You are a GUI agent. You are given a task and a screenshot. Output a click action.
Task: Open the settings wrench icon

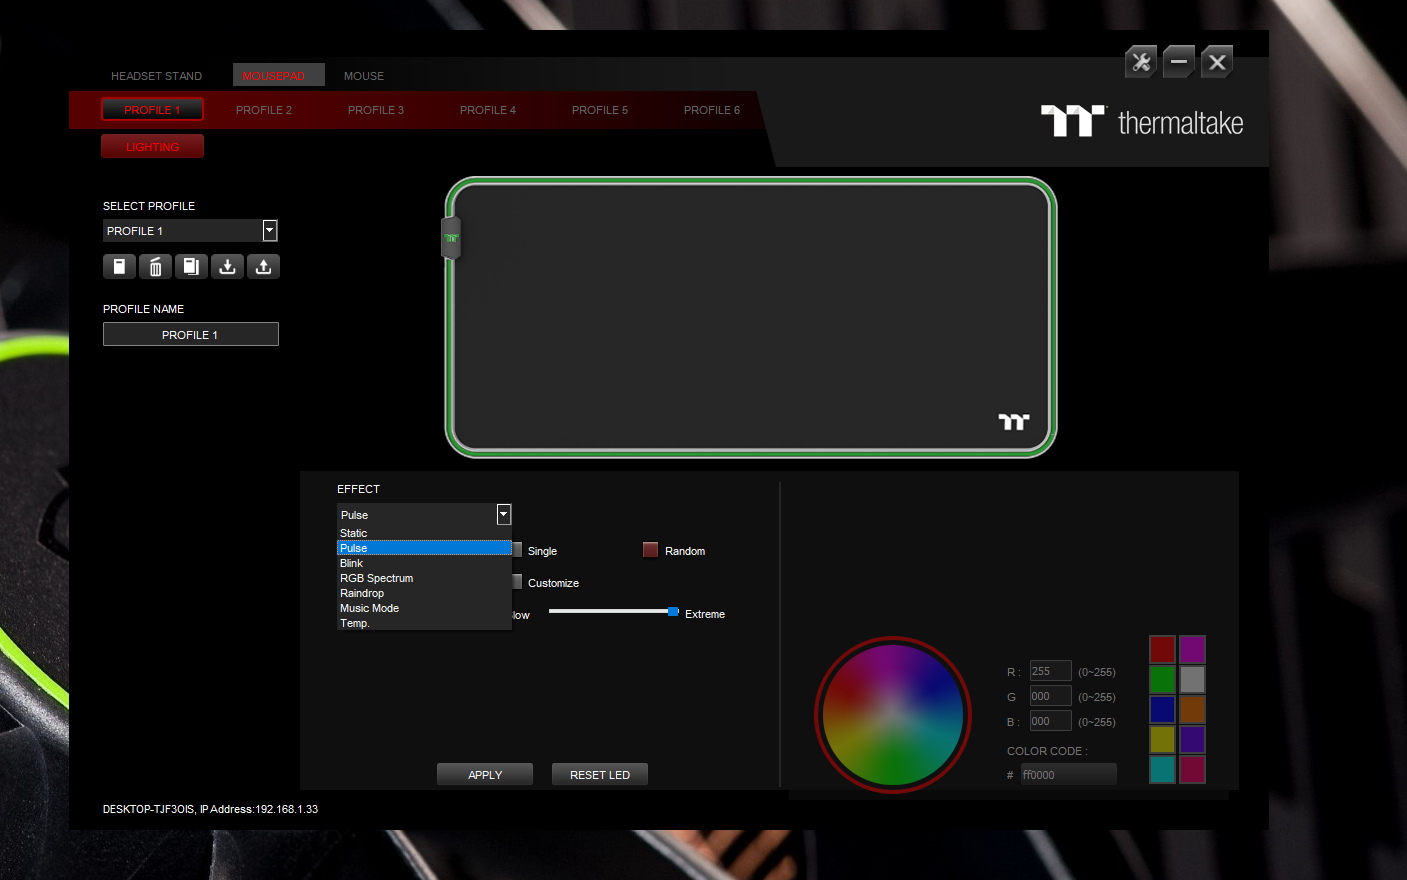coord(1141,62)
